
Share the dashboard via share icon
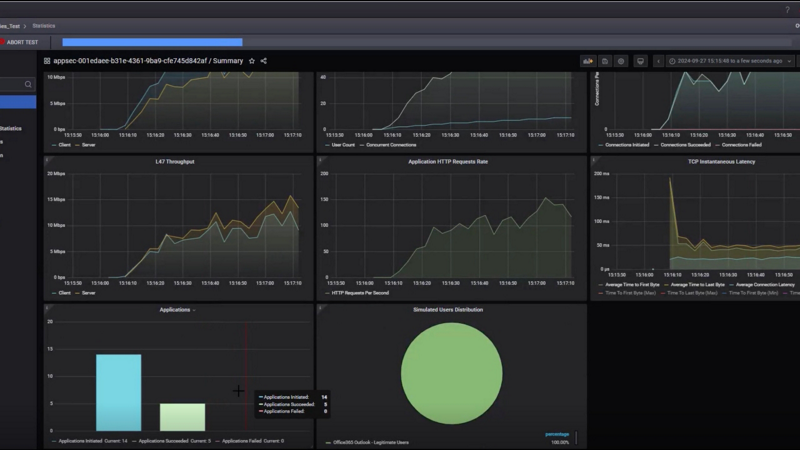[264, 61]
